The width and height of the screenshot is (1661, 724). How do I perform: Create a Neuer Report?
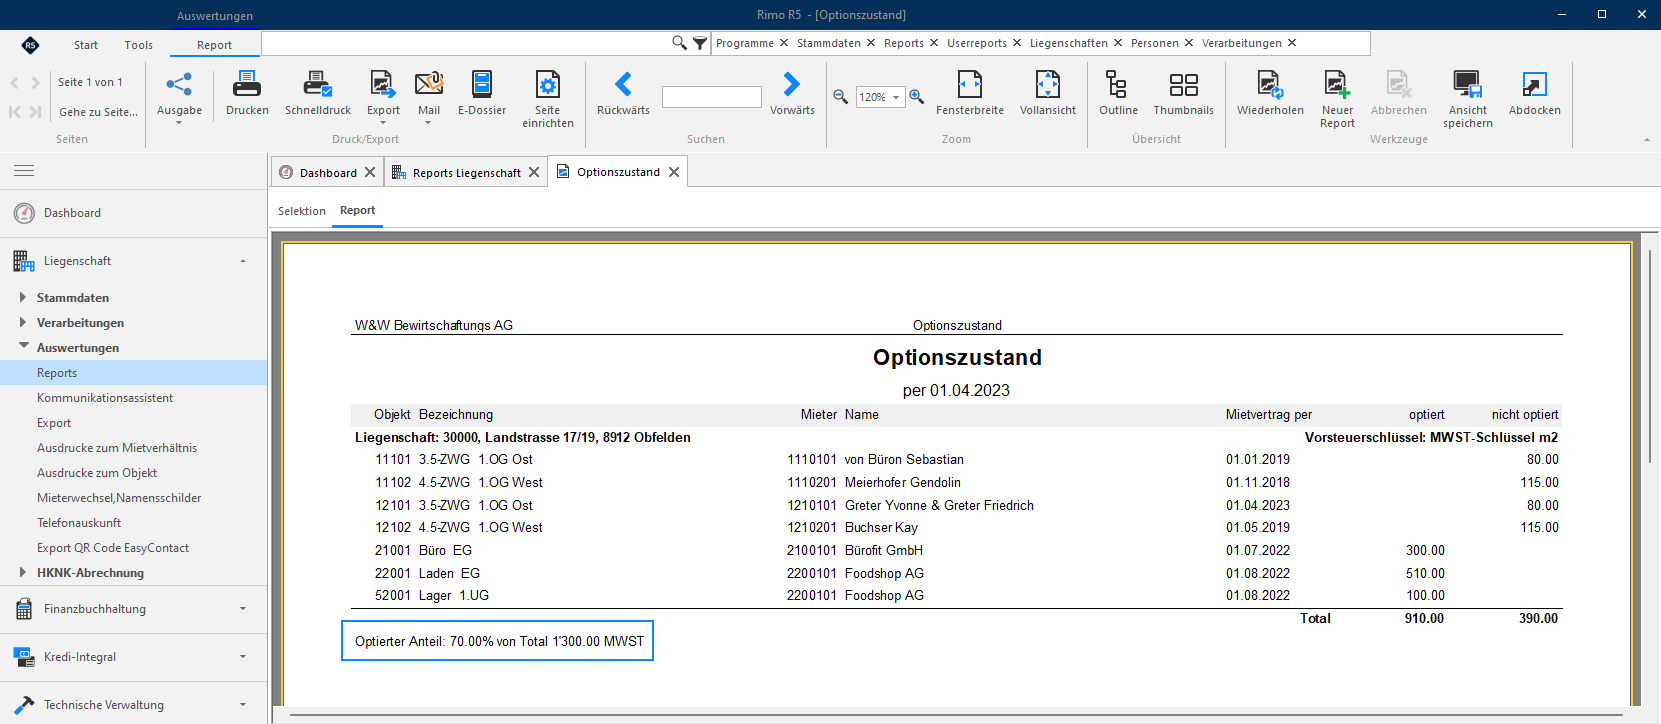click(x=1337, y=99)
